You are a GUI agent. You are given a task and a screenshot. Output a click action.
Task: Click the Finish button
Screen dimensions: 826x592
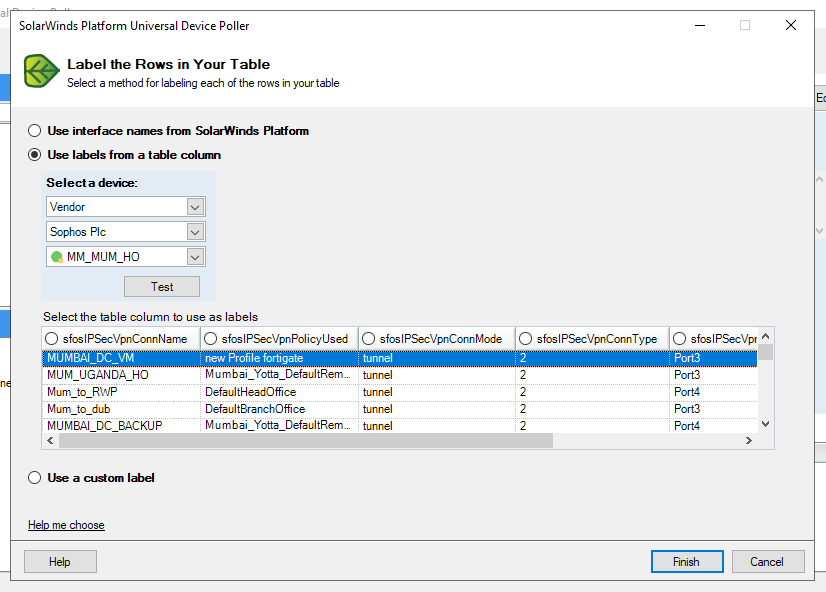click(x=687, y=561)
